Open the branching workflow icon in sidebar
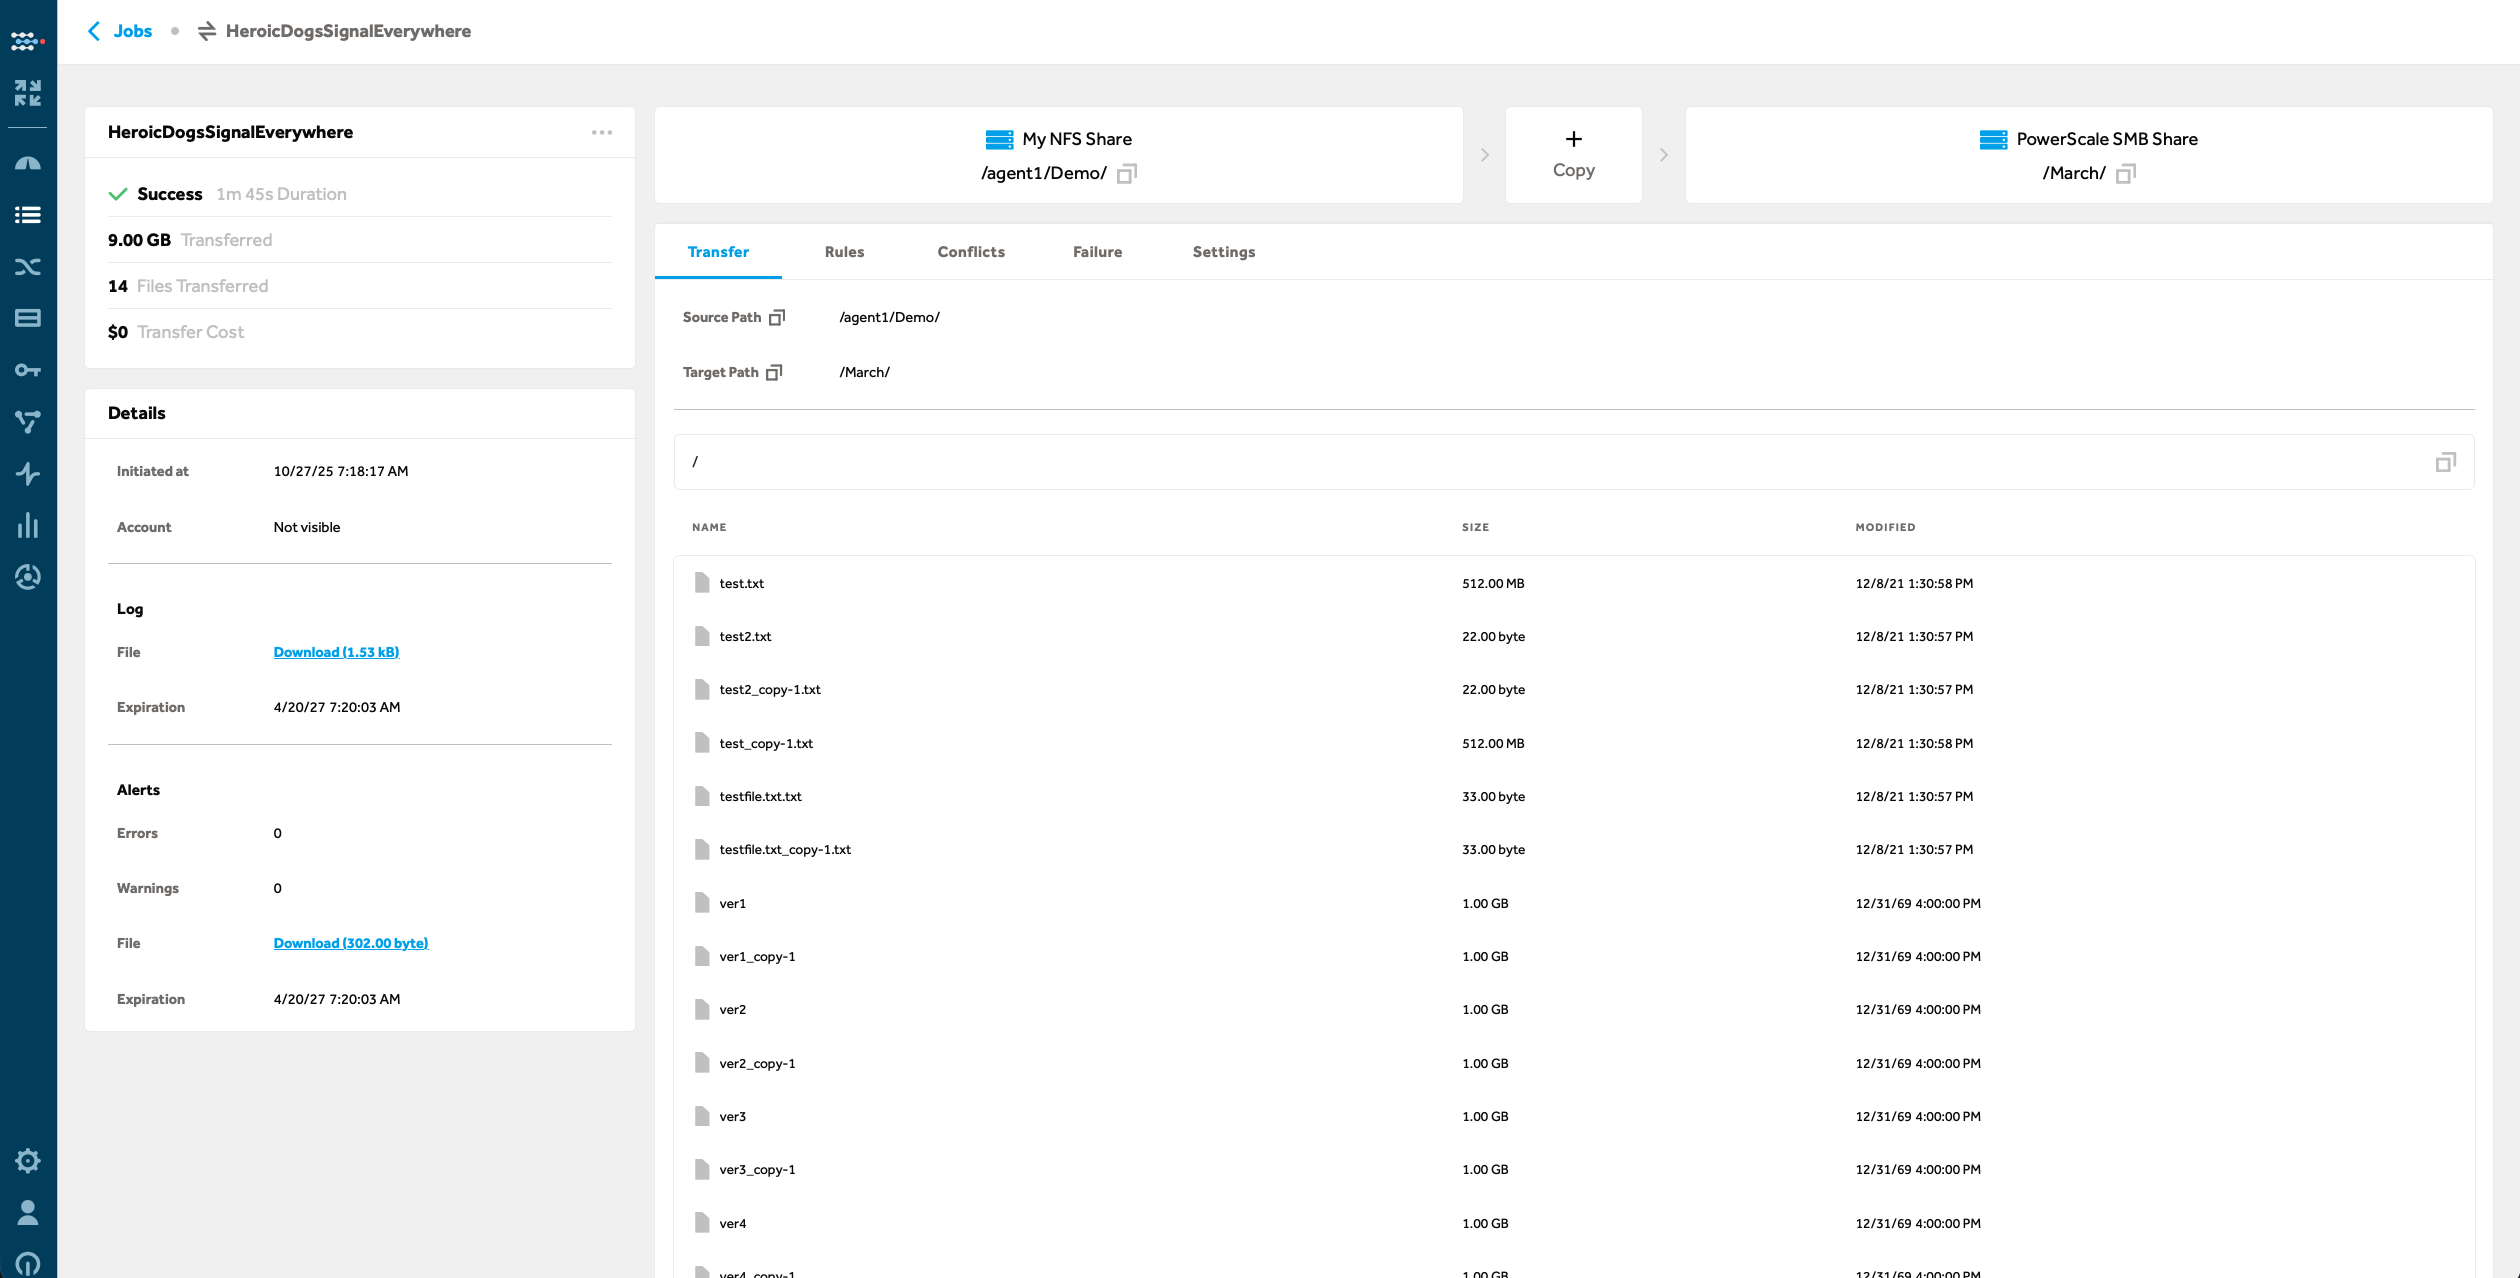Image resolution: width=2520 pixels, height=1278 pixels. click(x=28, y=422)
